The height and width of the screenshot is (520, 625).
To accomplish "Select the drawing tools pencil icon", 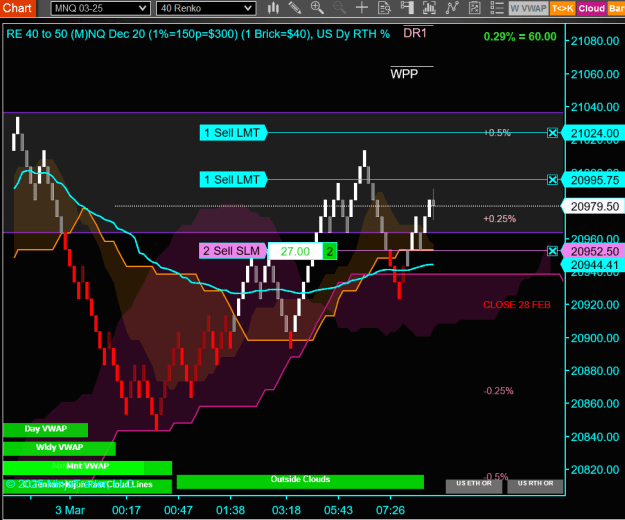I will (295, 8).
